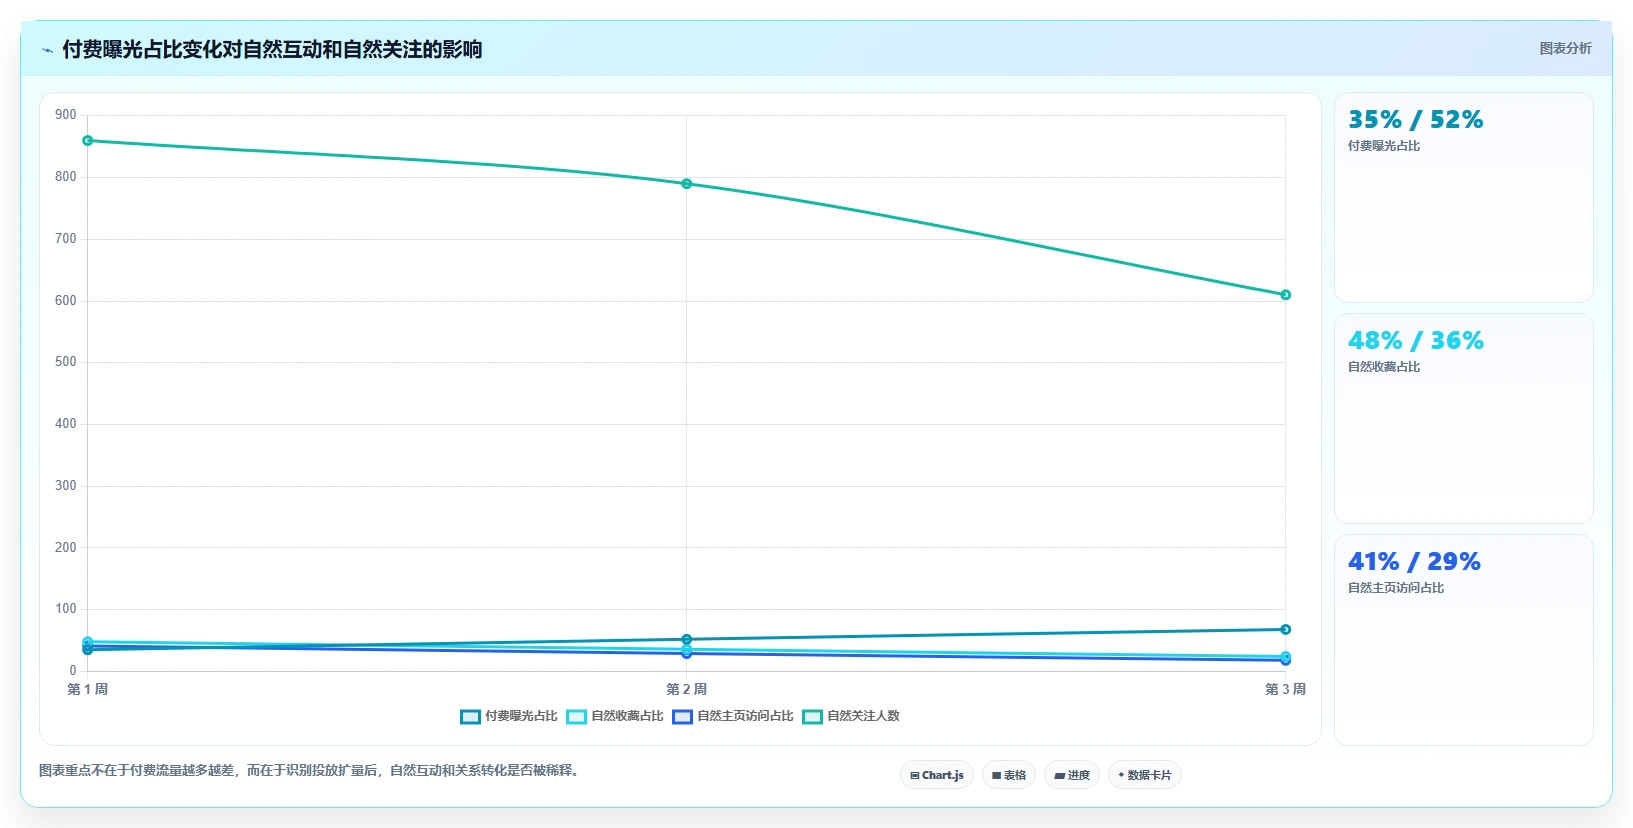This screenshot has height=828, width=1633.
Task: Select the 35% / 52% stat card
Action: 1464,198
